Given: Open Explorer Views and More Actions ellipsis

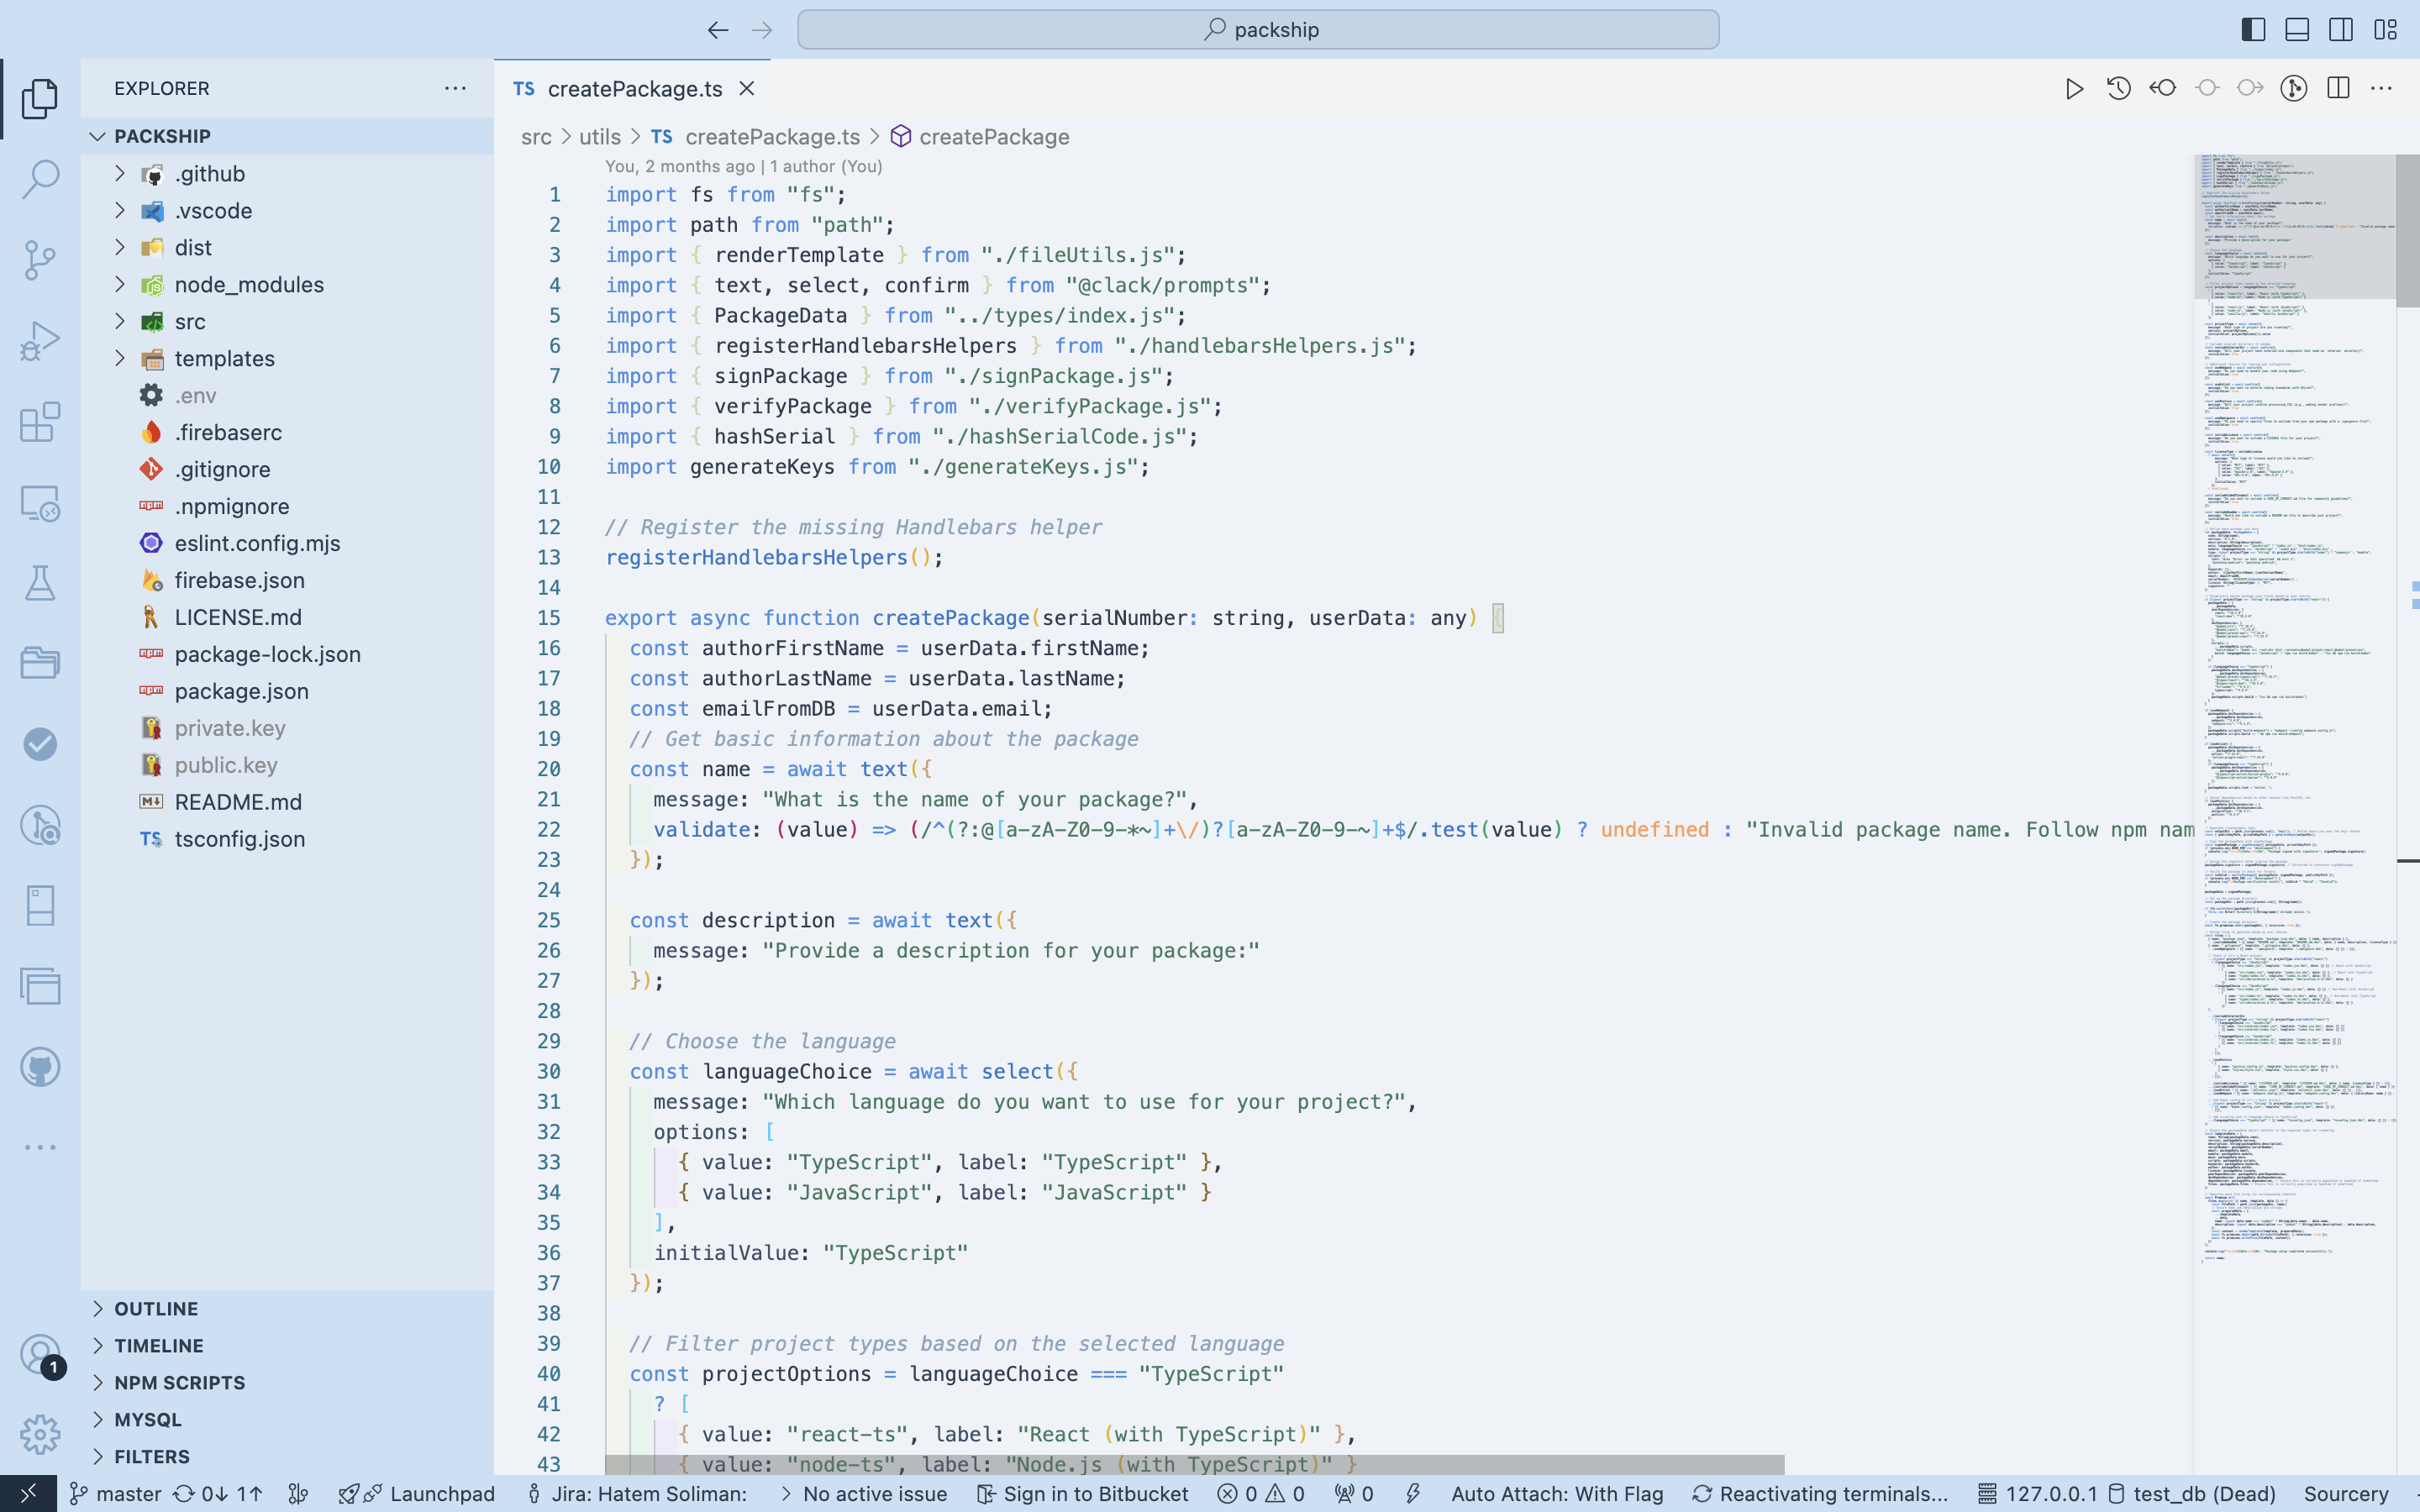Looking at the screenshot, I should 455,88.
